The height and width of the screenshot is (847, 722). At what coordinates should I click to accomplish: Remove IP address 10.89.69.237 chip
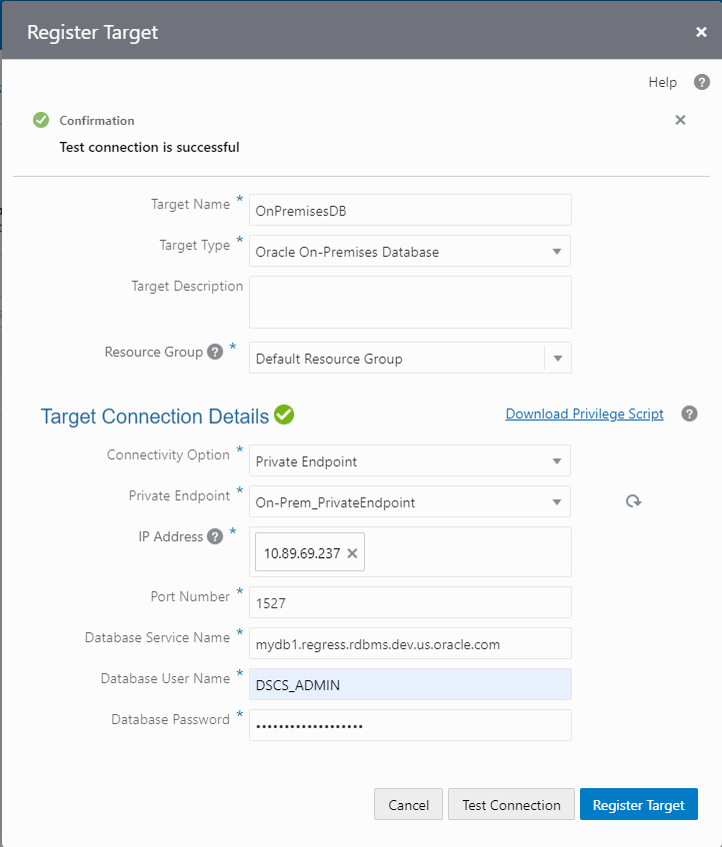[352, 553]
